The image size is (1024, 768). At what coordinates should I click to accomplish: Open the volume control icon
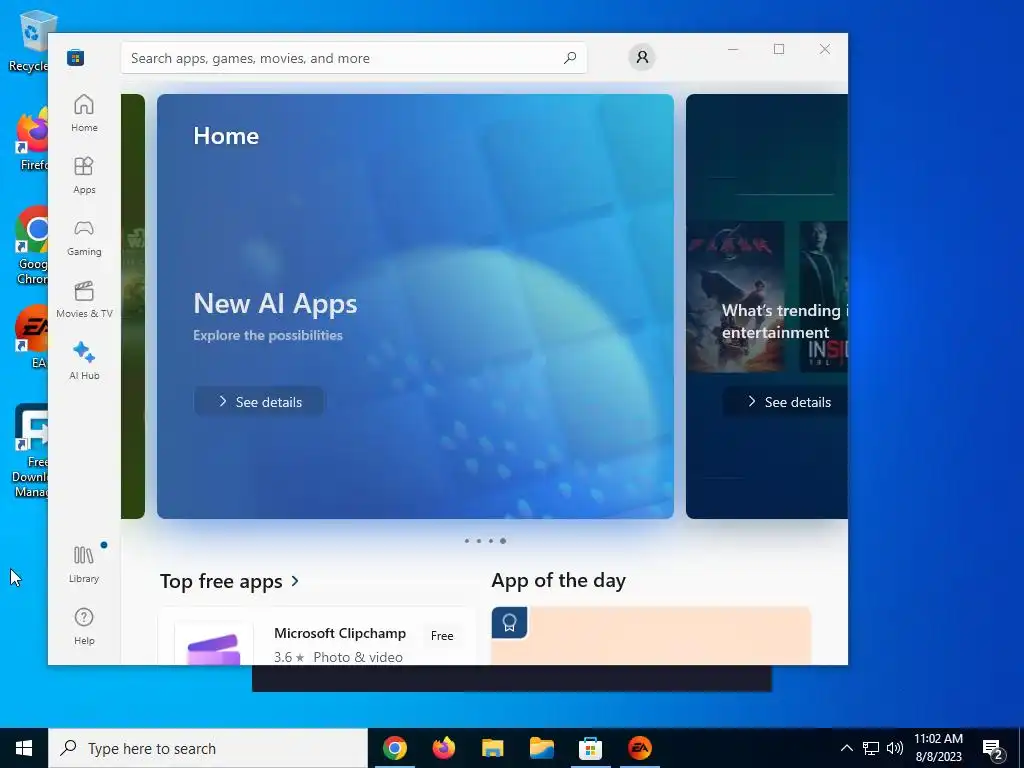(895, 748)
